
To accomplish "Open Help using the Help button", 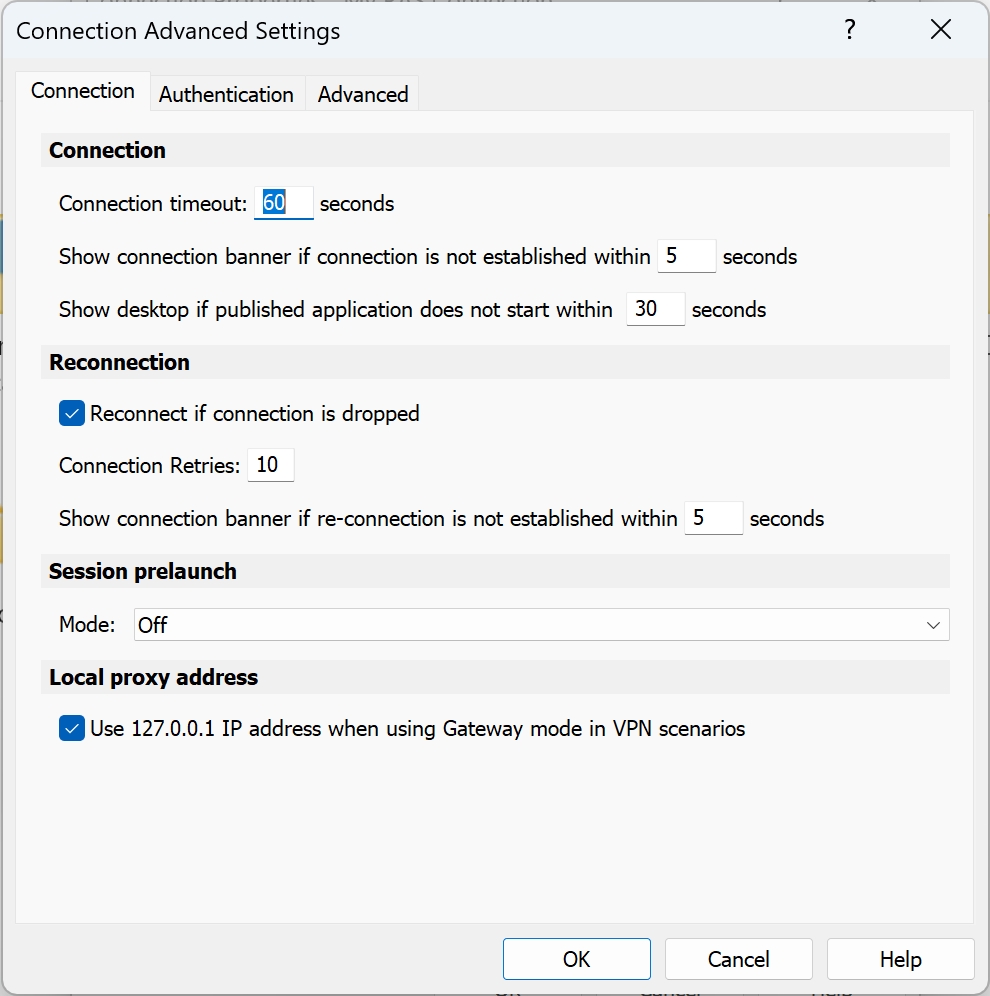I will tap(900, 959).
